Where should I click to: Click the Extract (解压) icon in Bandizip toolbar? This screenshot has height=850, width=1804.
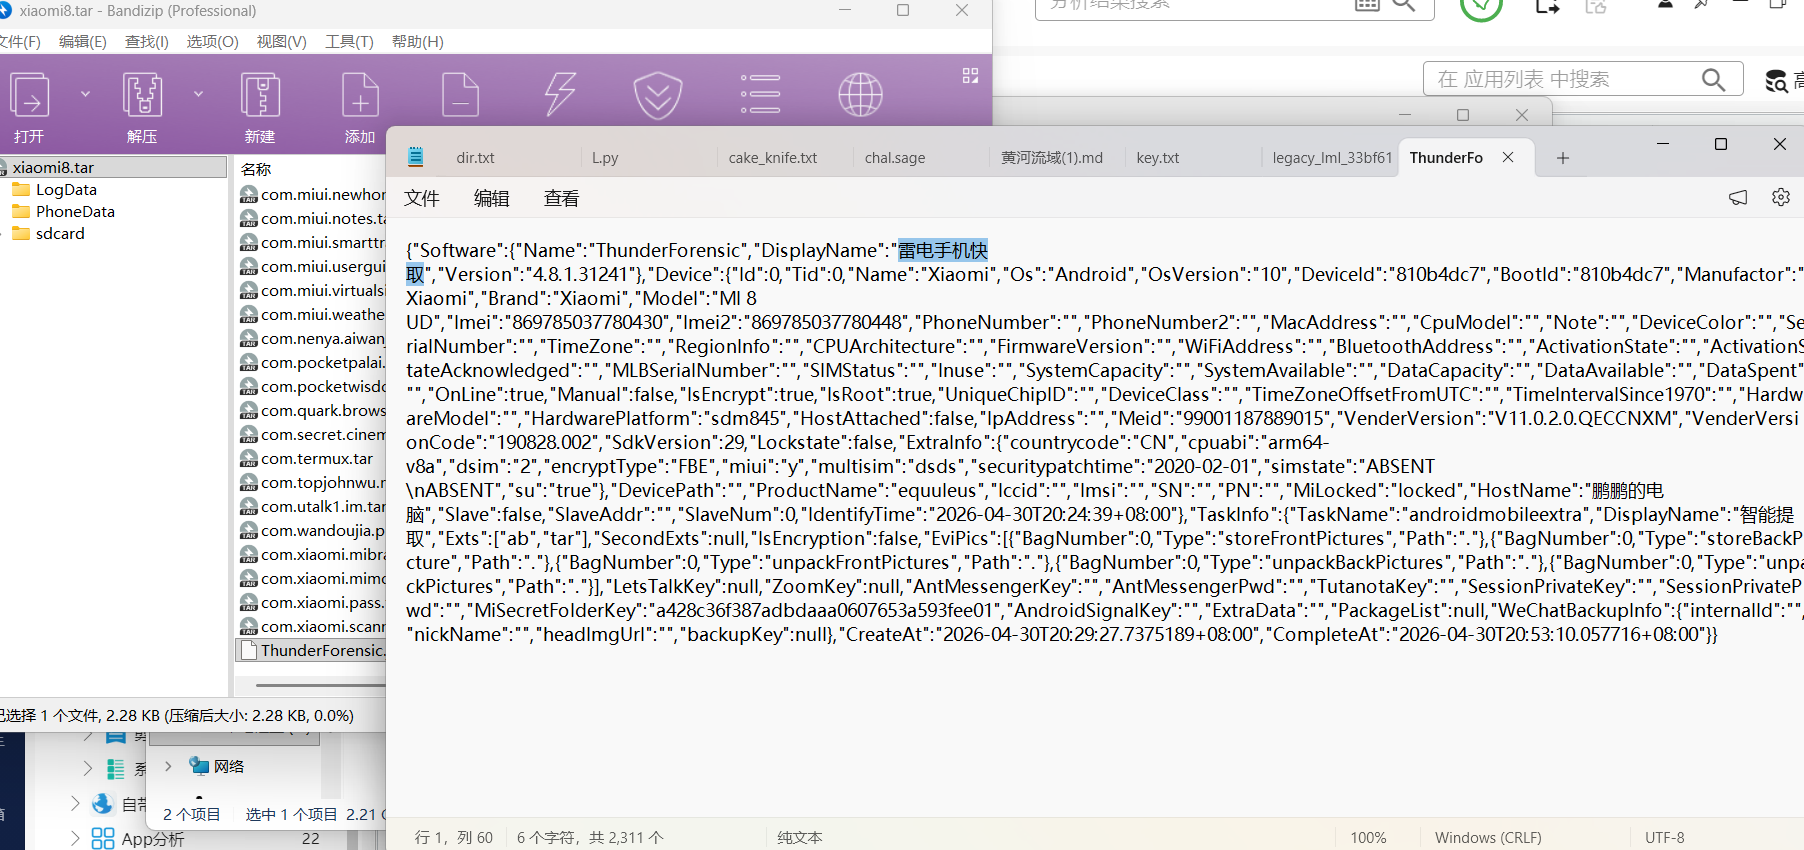click(x=142, y=96)
